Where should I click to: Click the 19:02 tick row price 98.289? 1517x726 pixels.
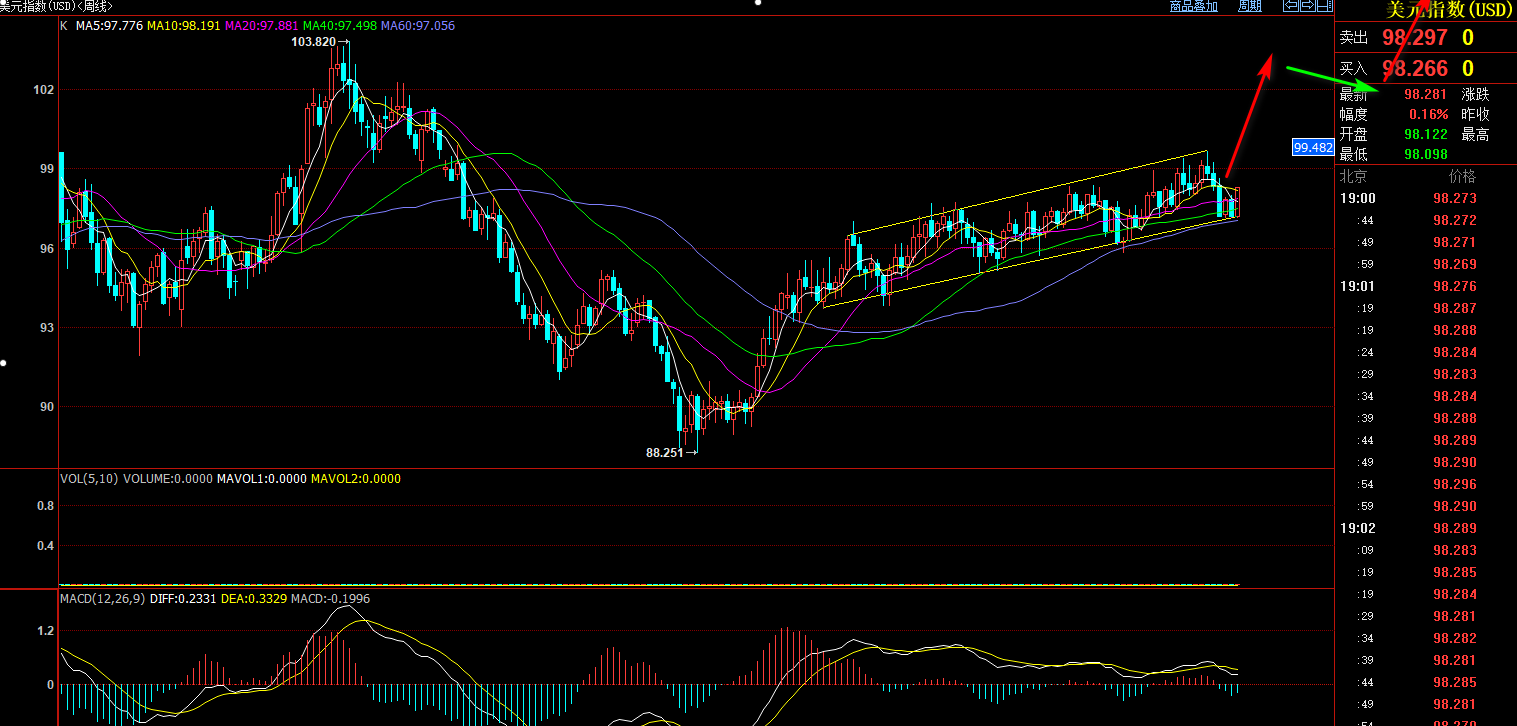(x=1454, y=528)
